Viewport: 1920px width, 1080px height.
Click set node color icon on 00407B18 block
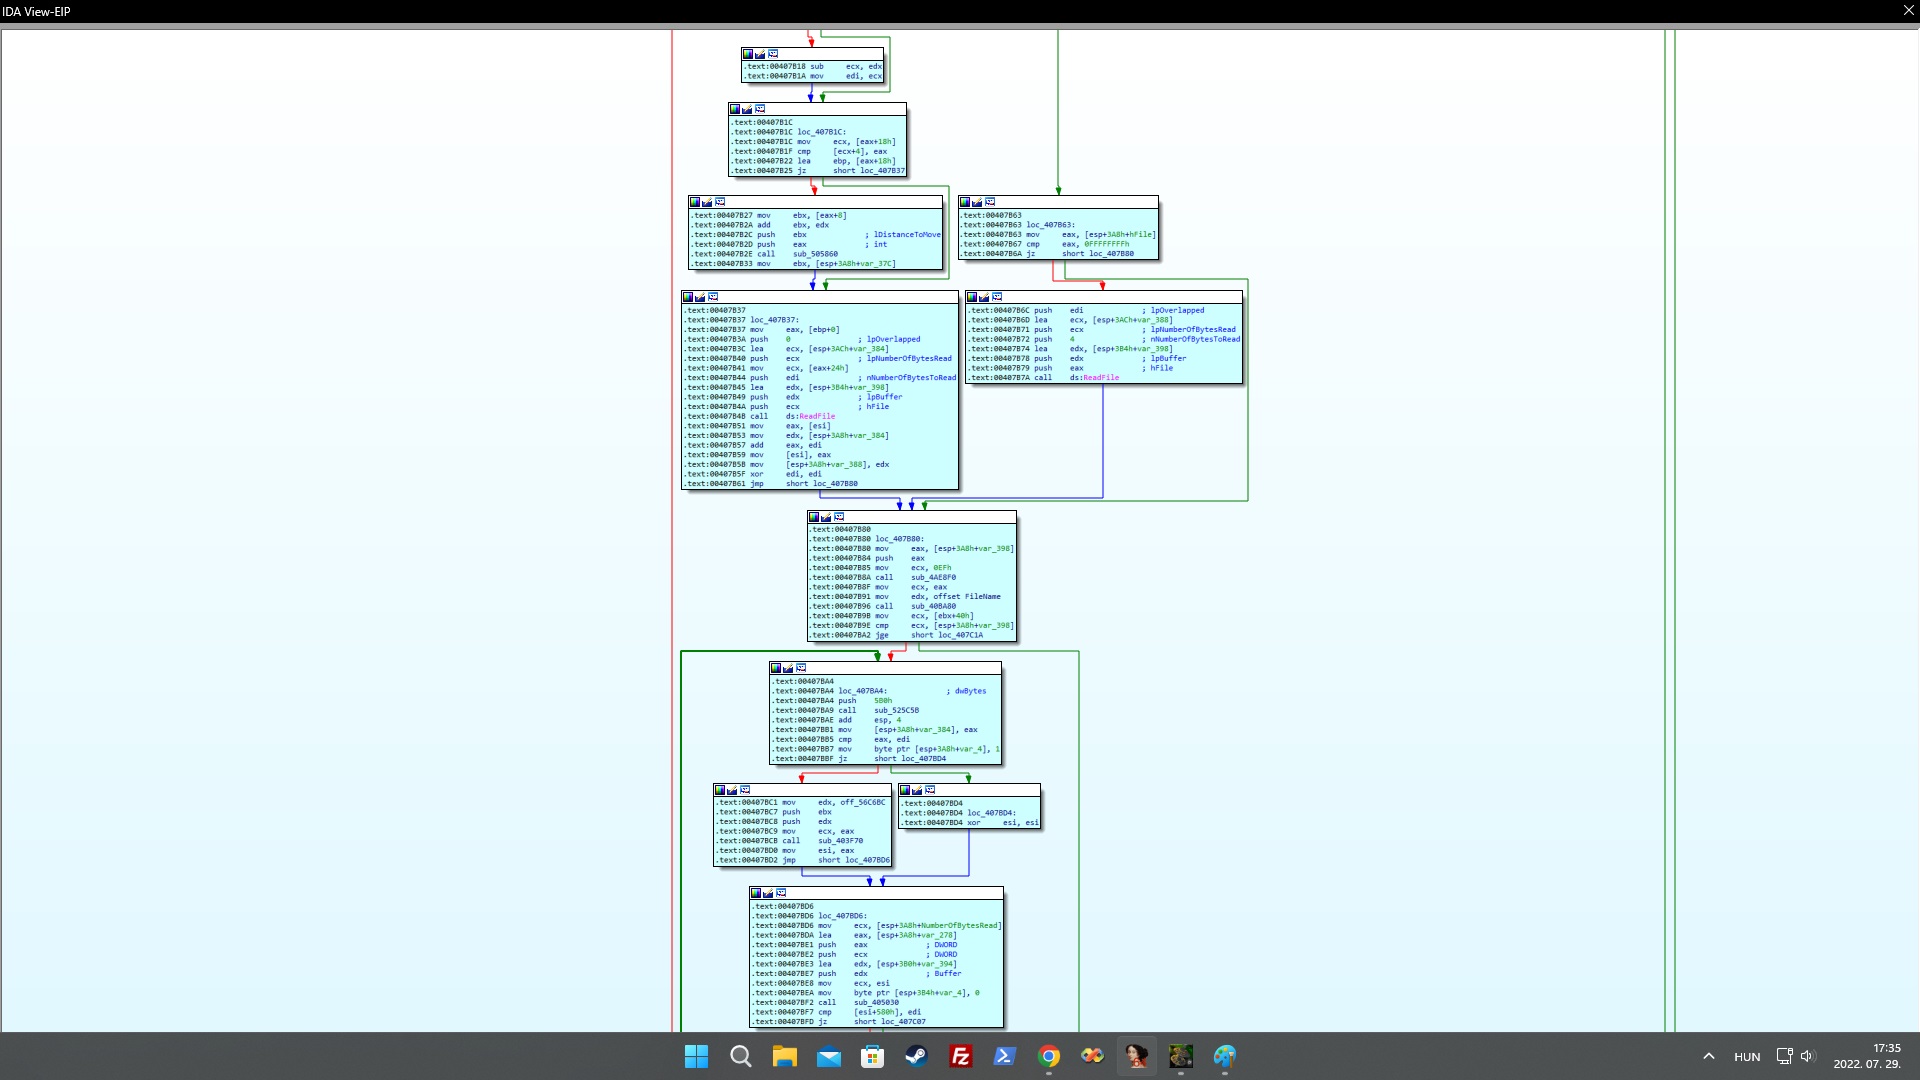748,54
